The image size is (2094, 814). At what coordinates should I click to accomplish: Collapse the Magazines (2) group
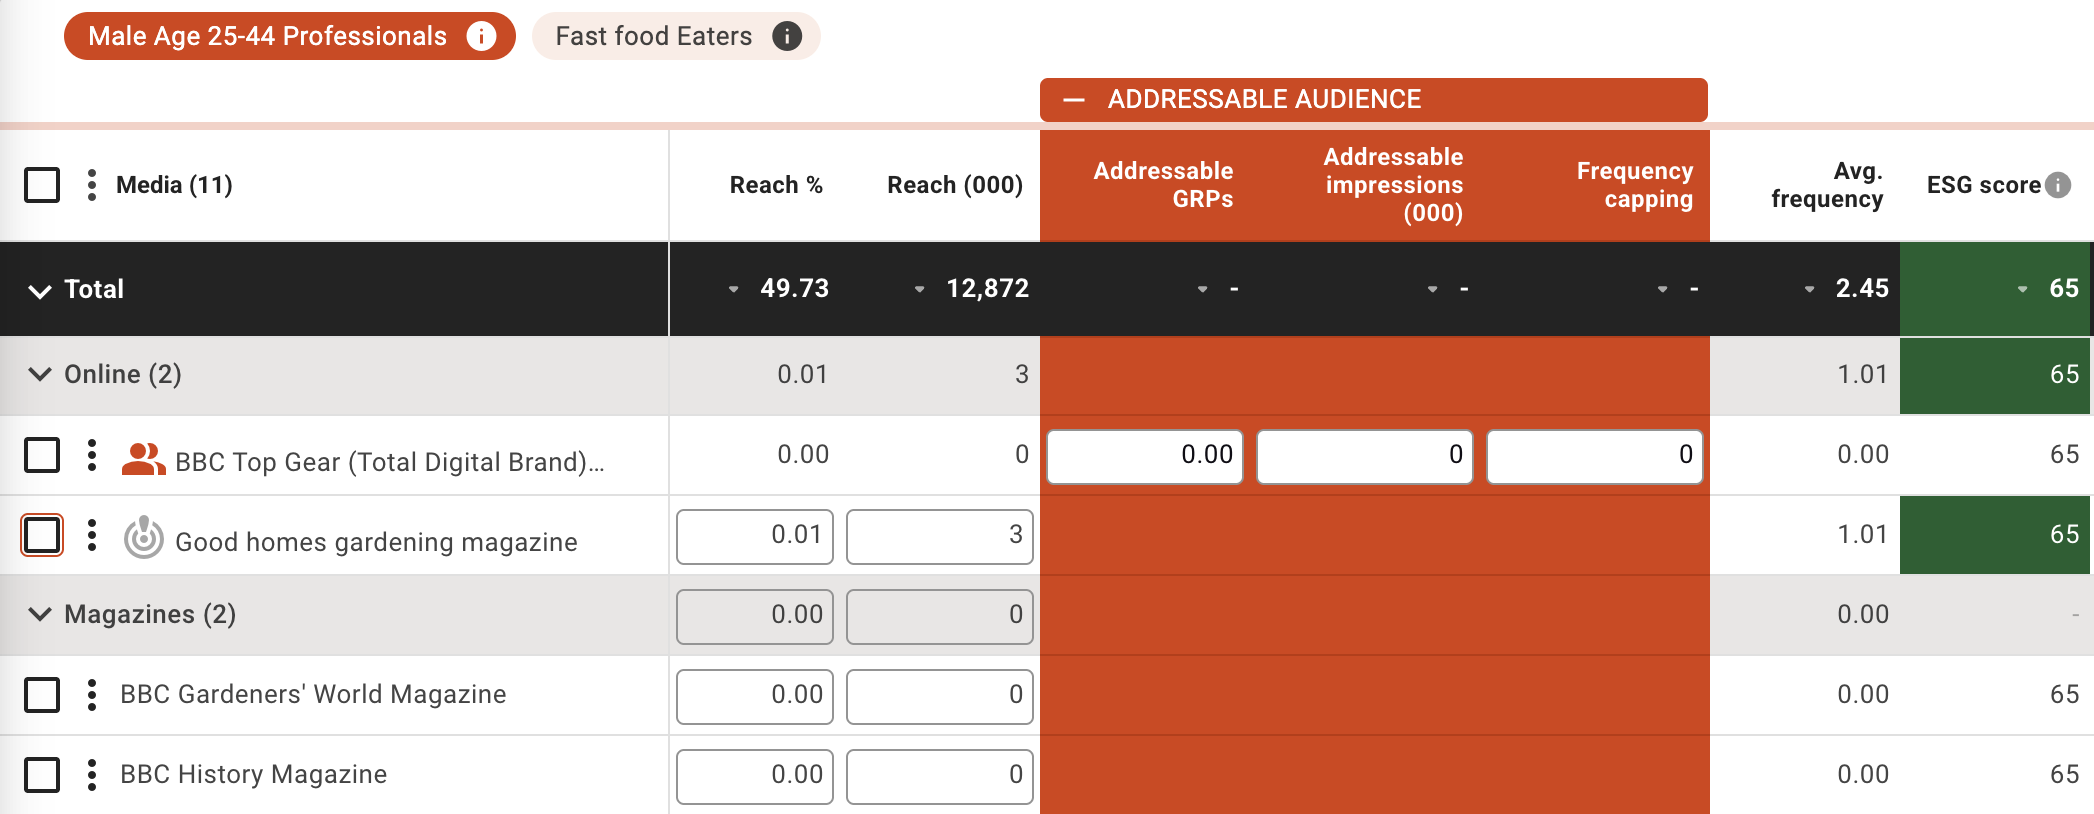40,614
